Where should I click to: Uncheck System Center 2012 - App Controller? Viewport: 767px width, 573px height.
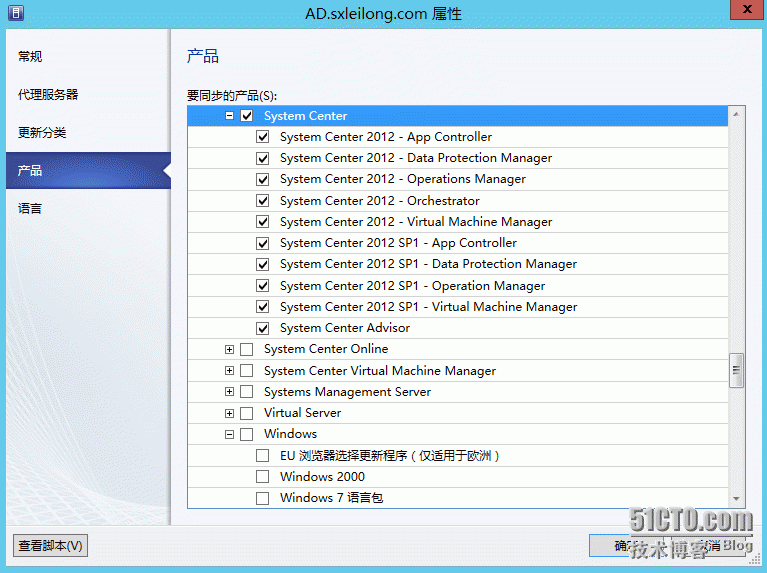coord(263,137)
